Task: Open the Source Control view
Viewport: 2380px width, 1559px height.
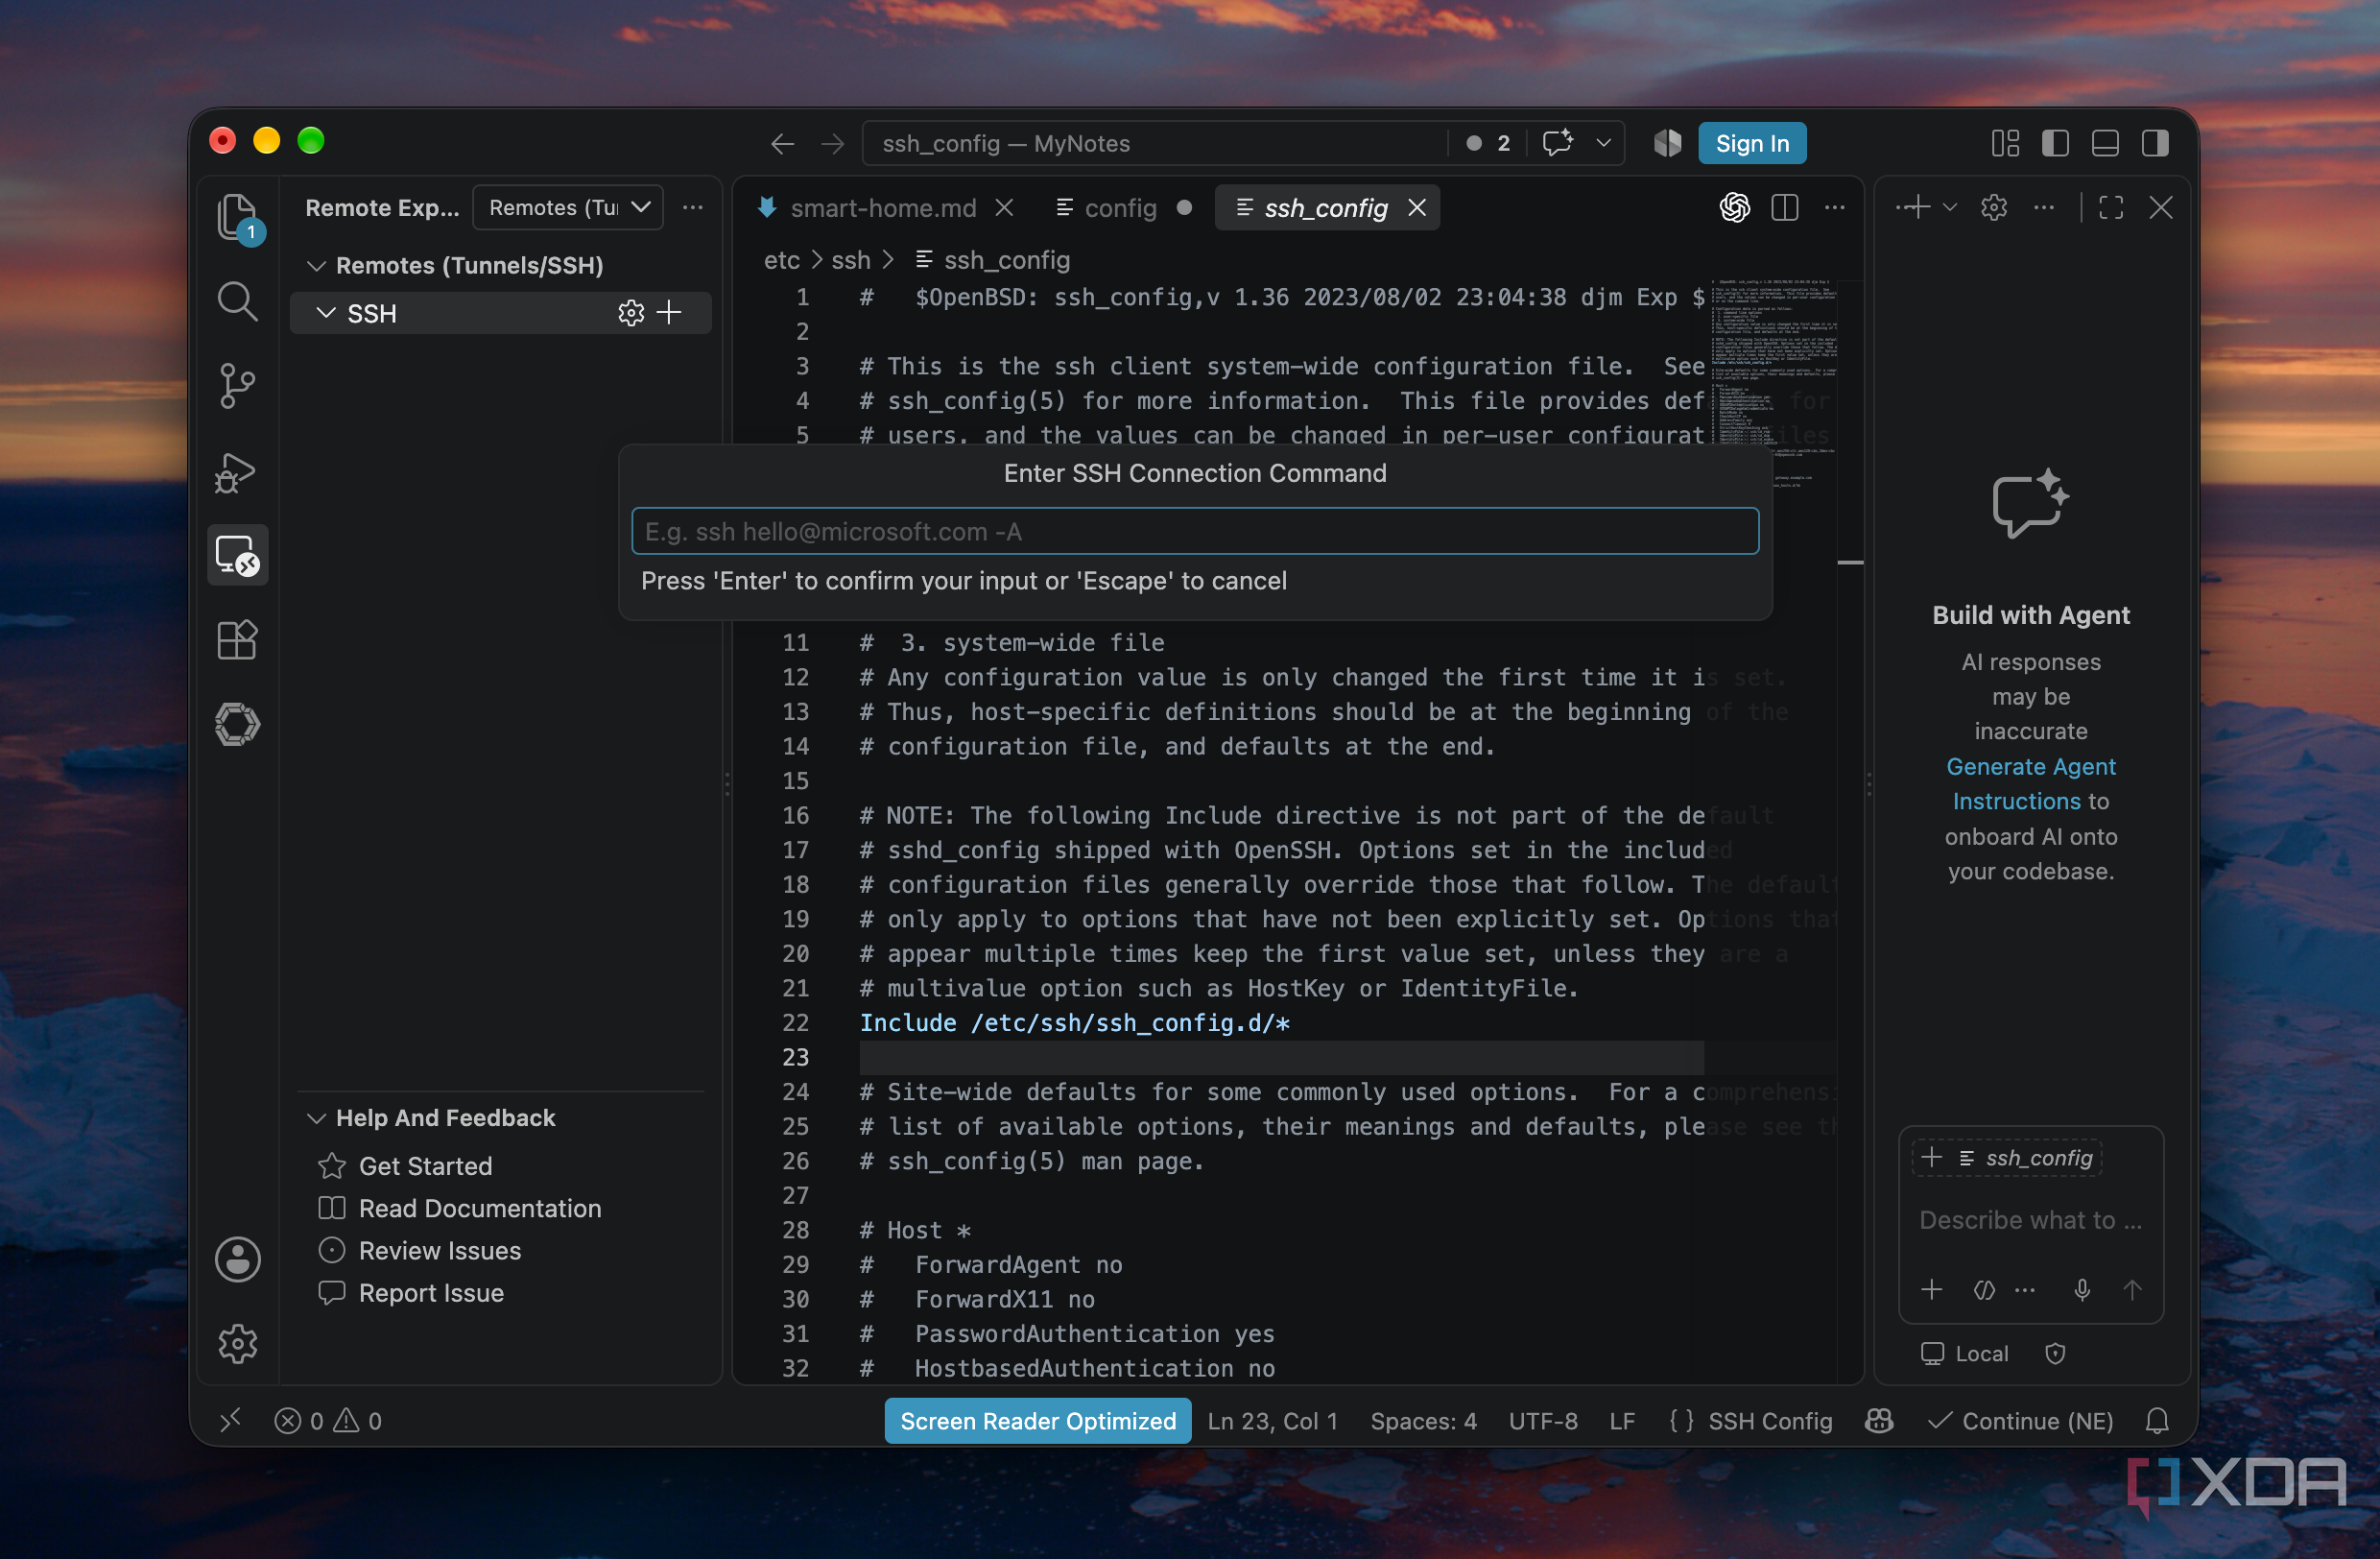Action: [238, 386]
